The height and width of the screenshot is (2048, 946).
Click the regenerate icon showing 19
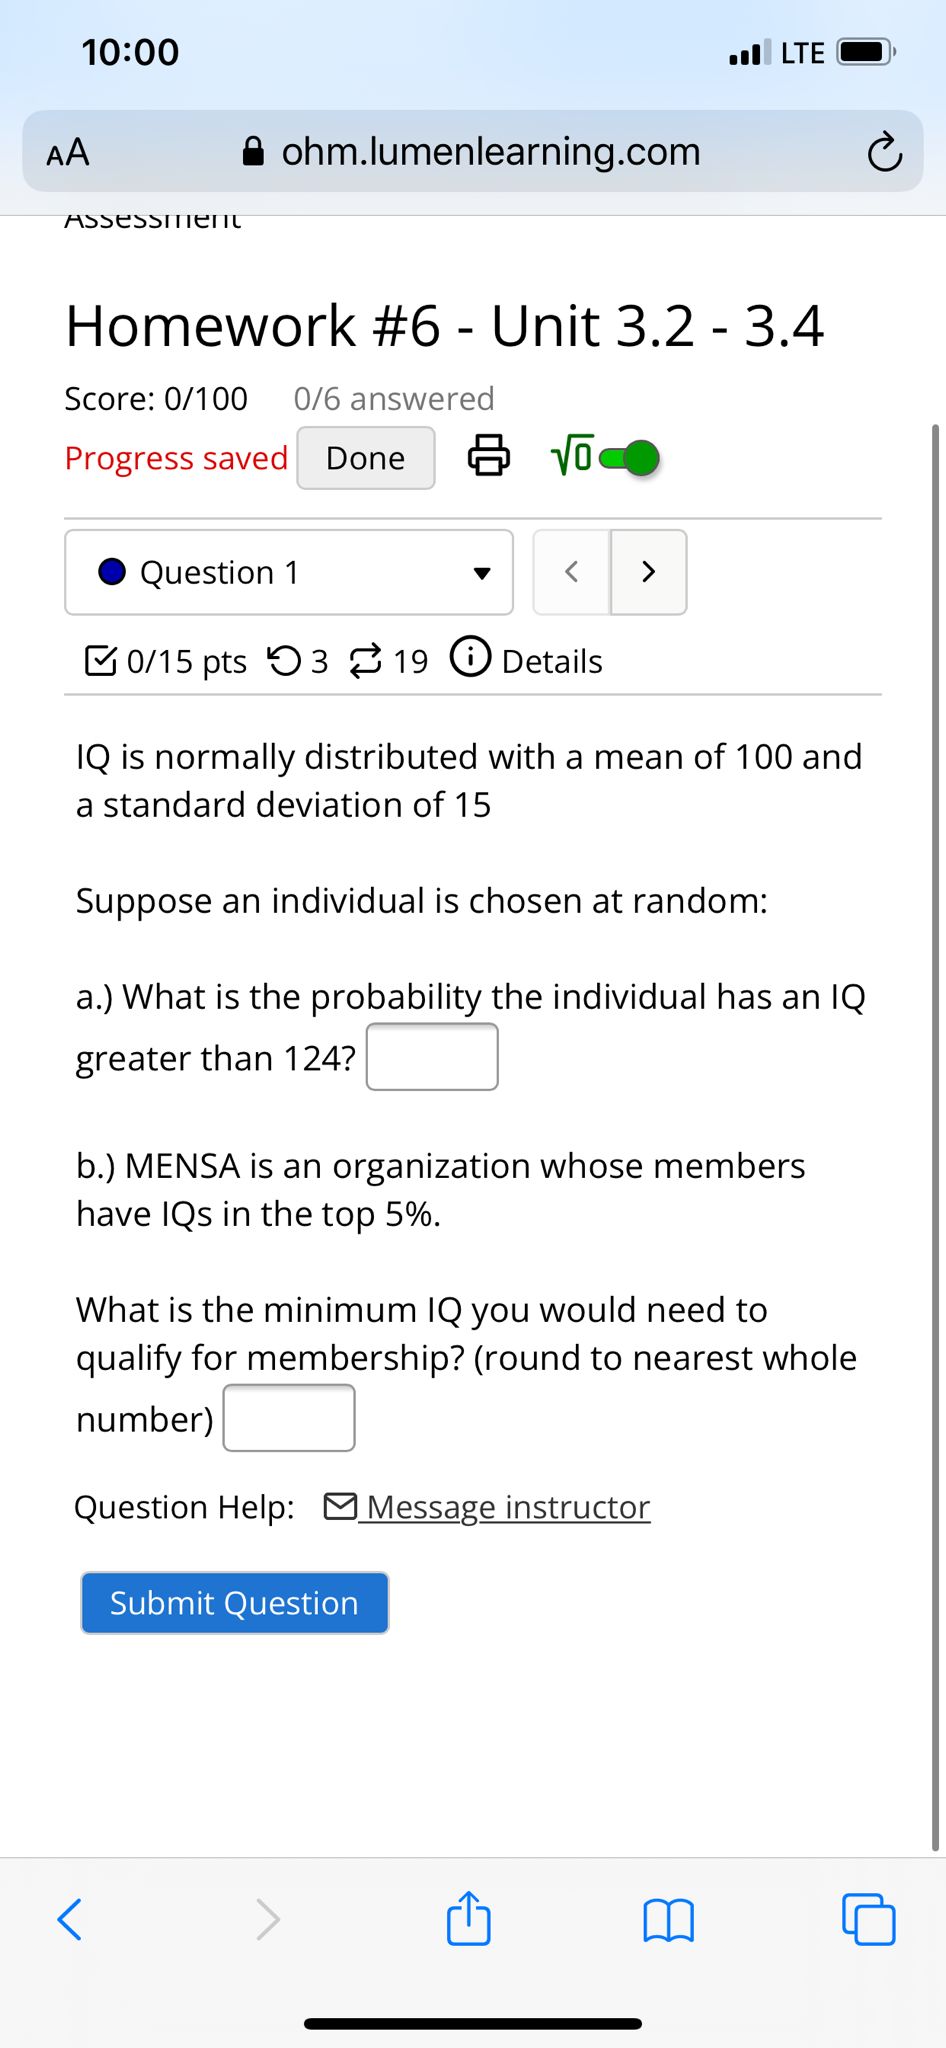click(x=366, y=660)
